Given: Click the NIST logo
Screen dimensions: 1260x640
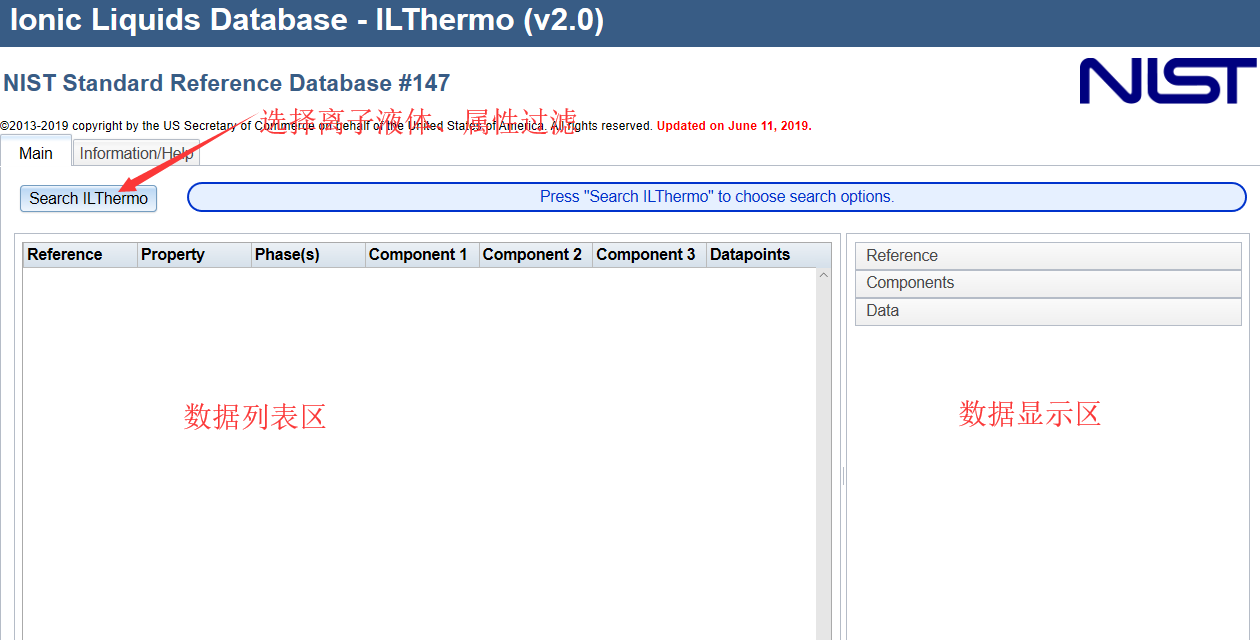Looking at the screenshot, I should click(x=1167, y=81).
